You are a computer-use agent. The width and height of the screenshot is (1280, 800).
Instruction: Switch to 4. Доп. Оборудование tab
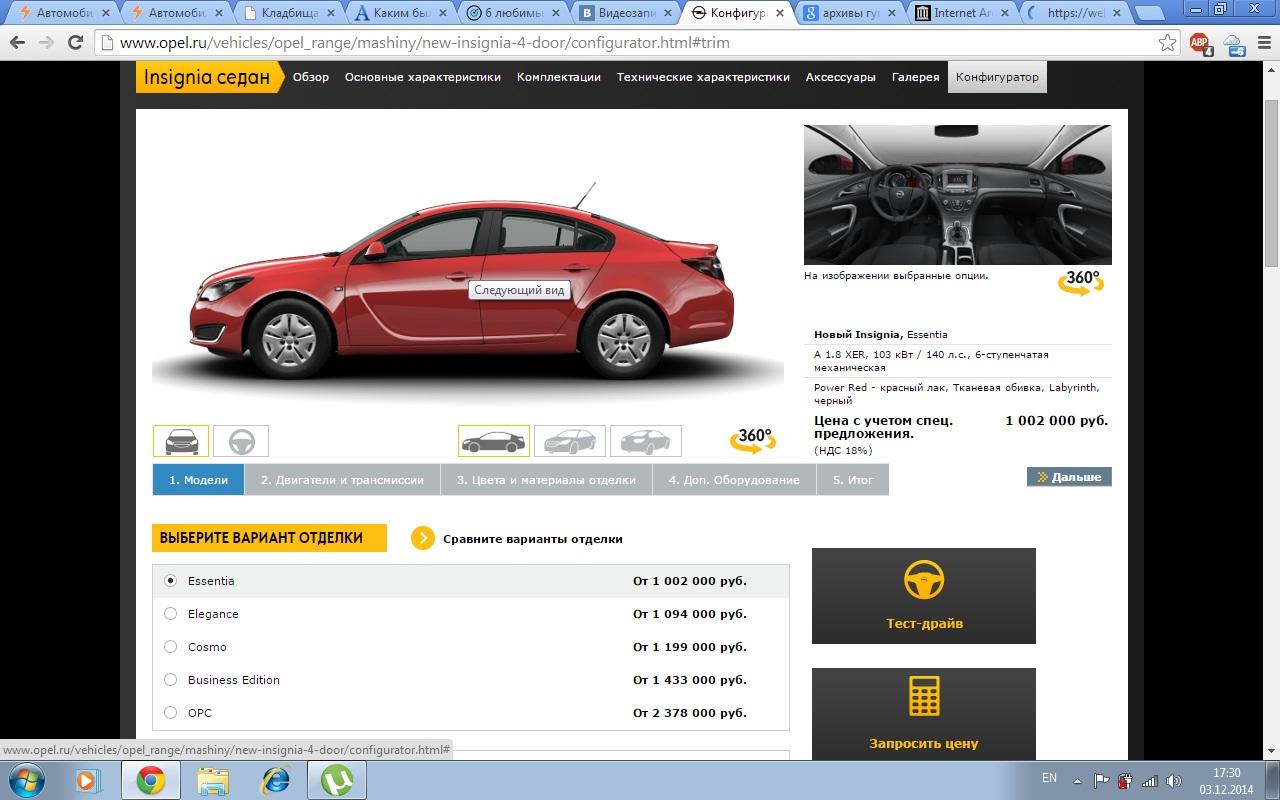click(x=734, y=480)
